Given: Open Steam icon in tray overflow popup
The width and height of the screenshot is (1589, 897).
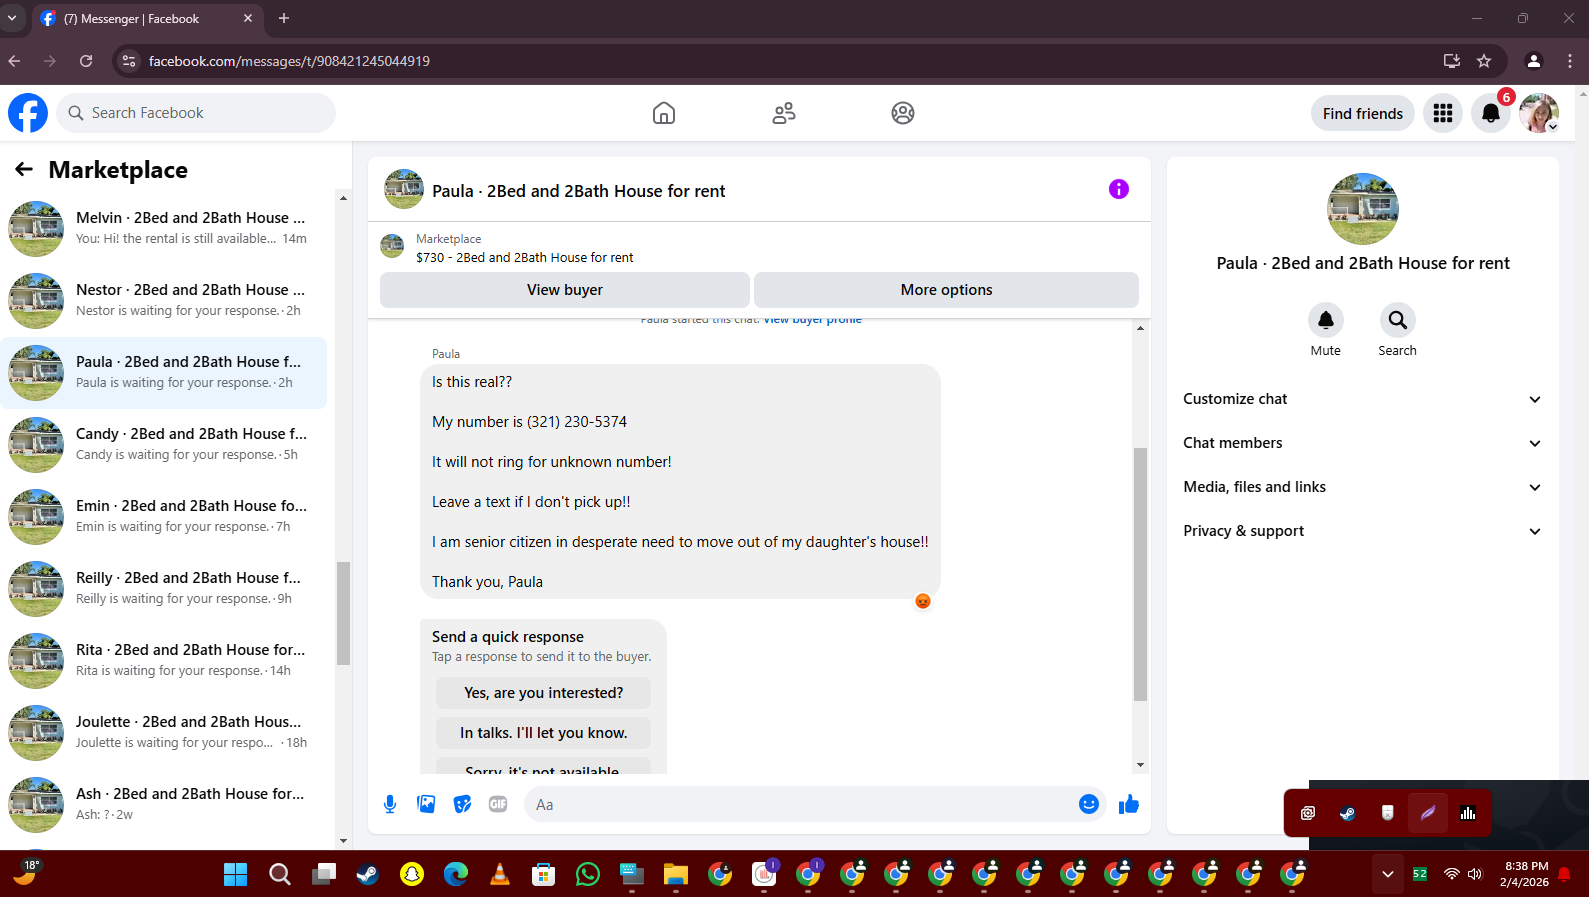Looking at the screenshot, I should 1348,813.
